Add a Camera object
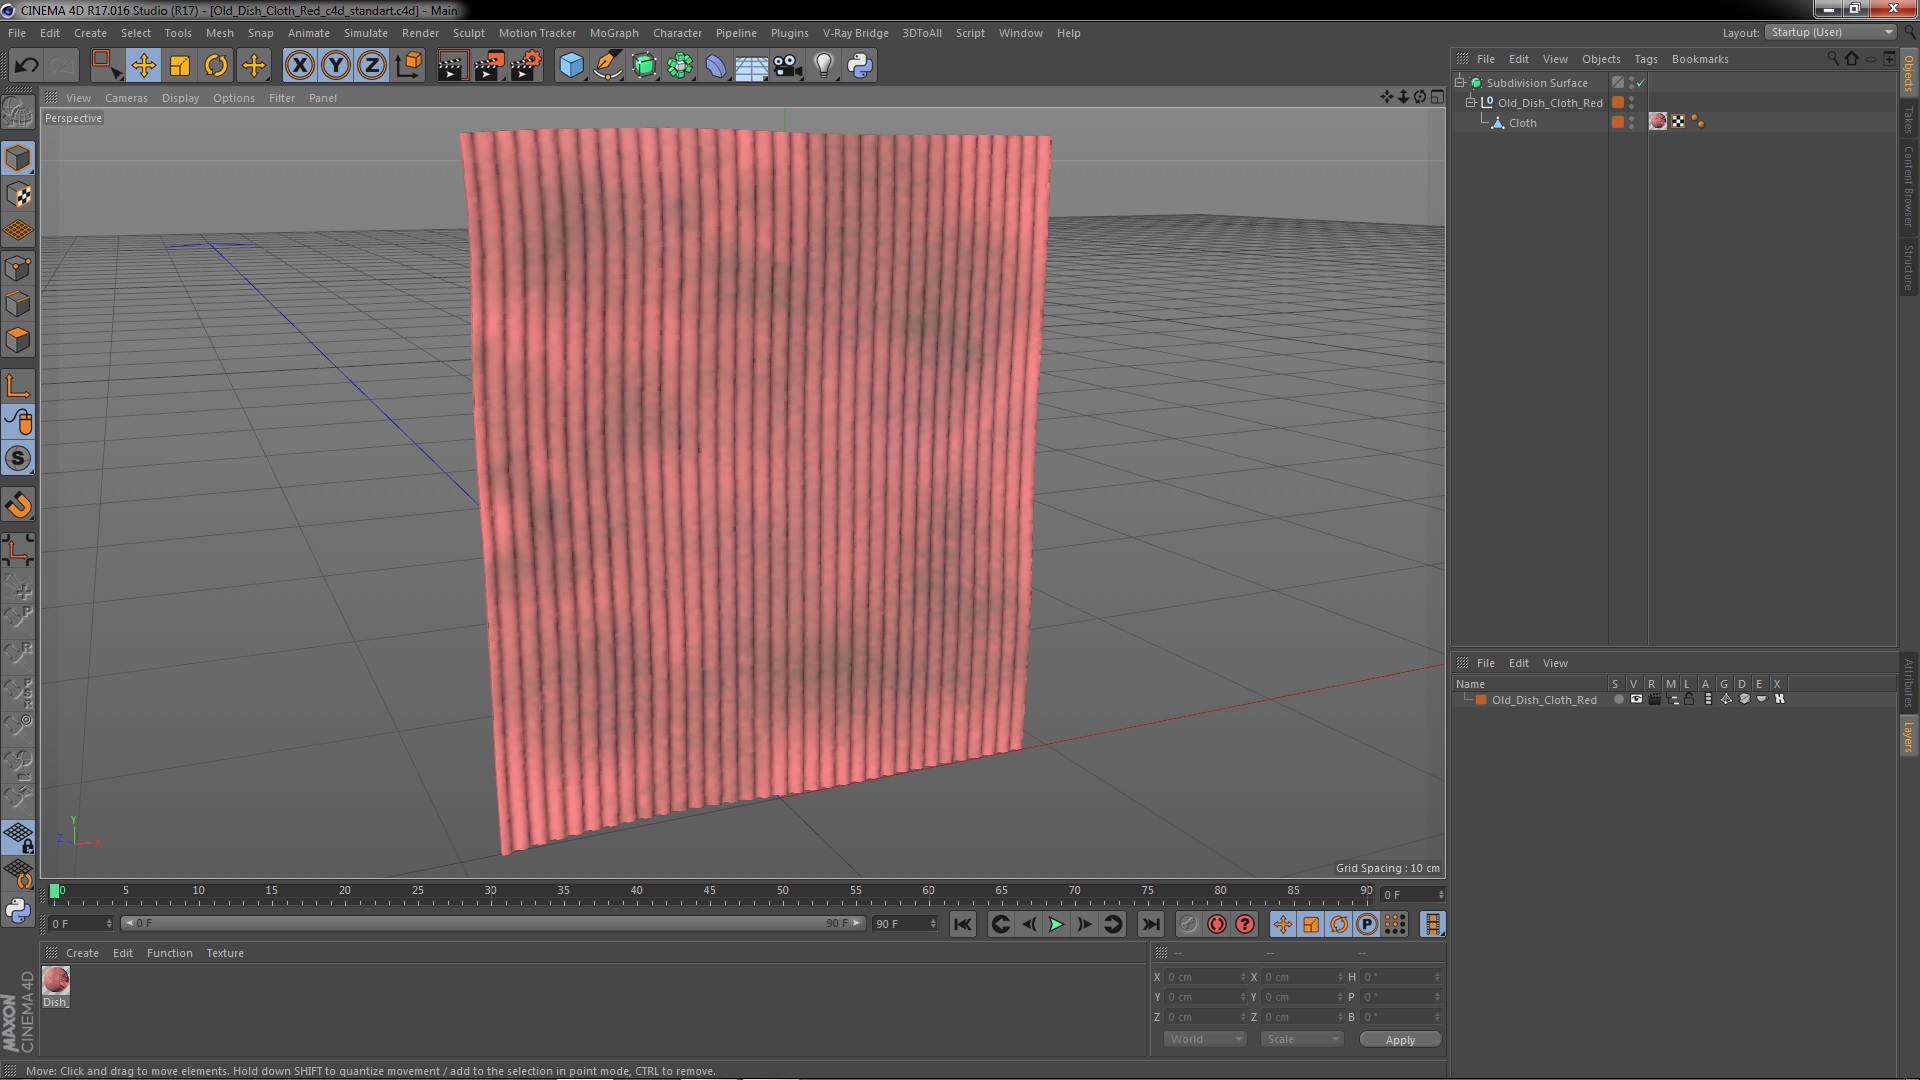Image resolution: width=1920 pixels, height=1080 pixels. (x=787, y=66)
